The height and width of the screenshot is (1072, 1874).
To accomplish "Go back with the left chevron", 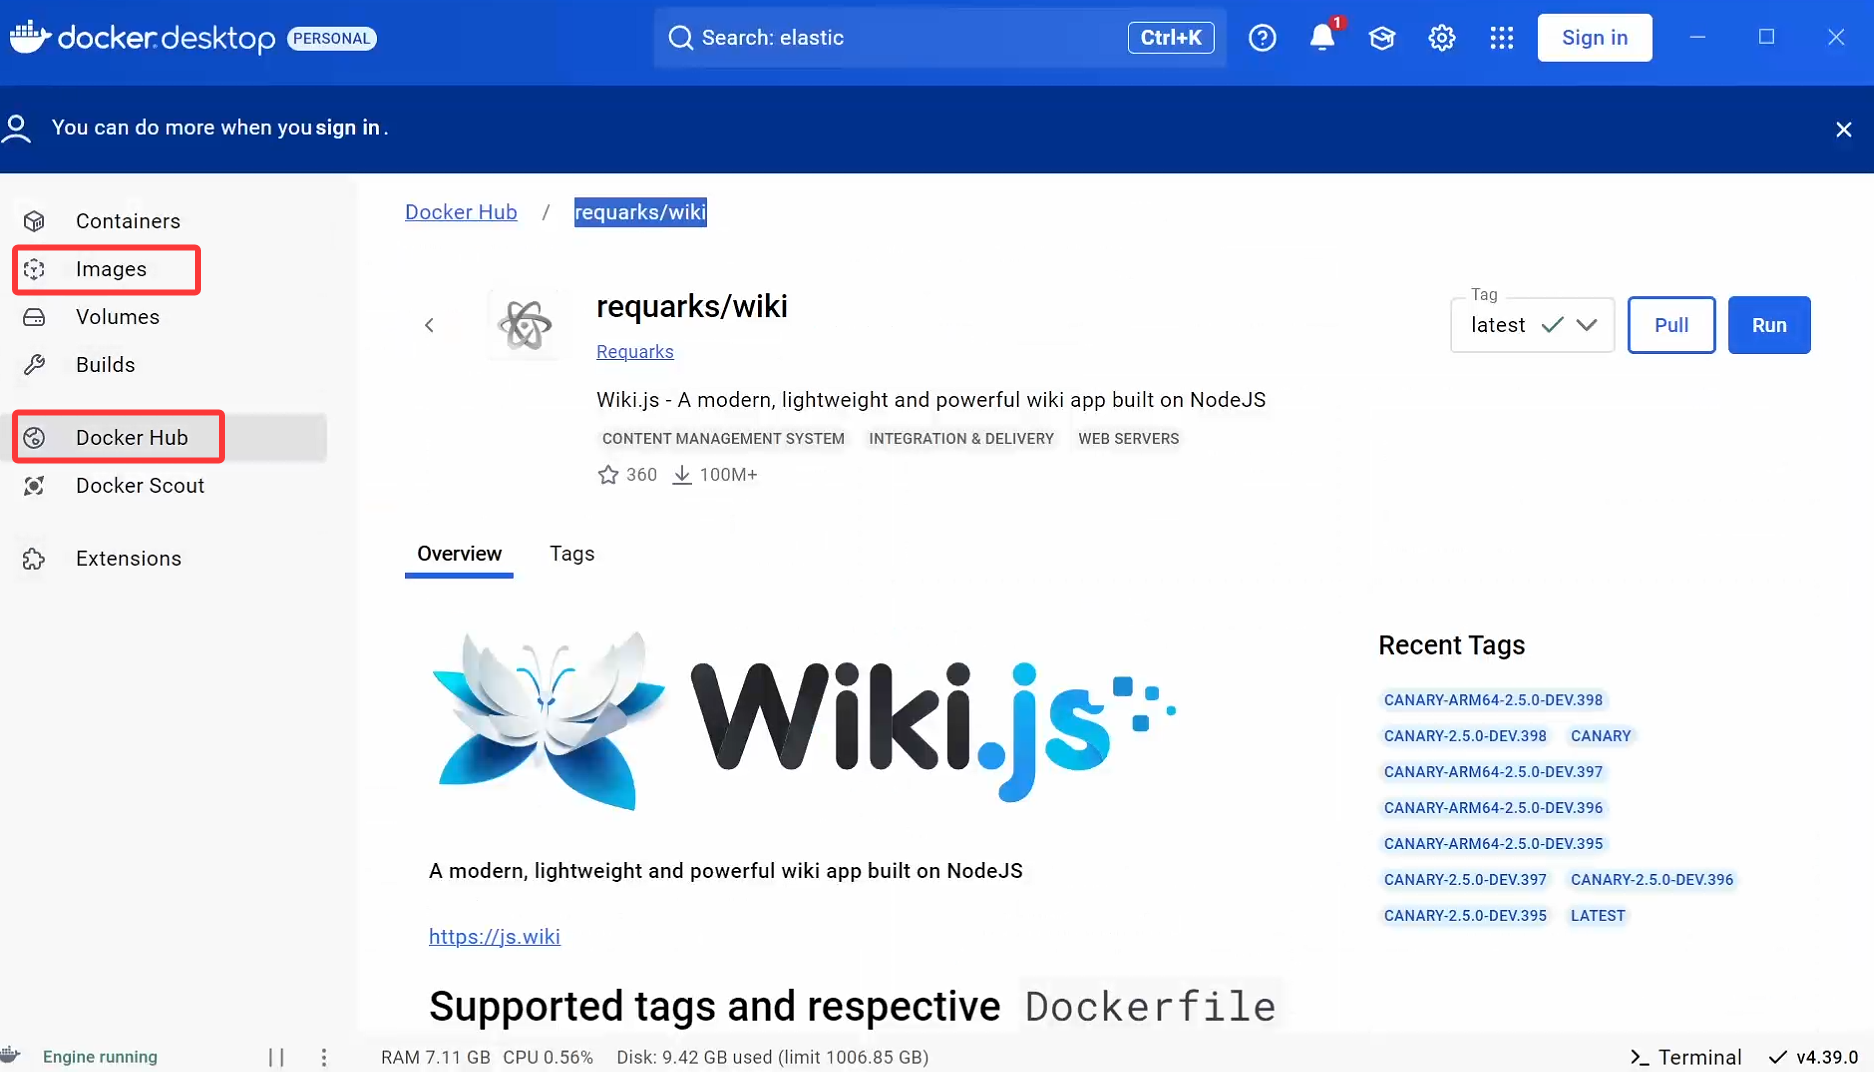I will click(429, 325).
